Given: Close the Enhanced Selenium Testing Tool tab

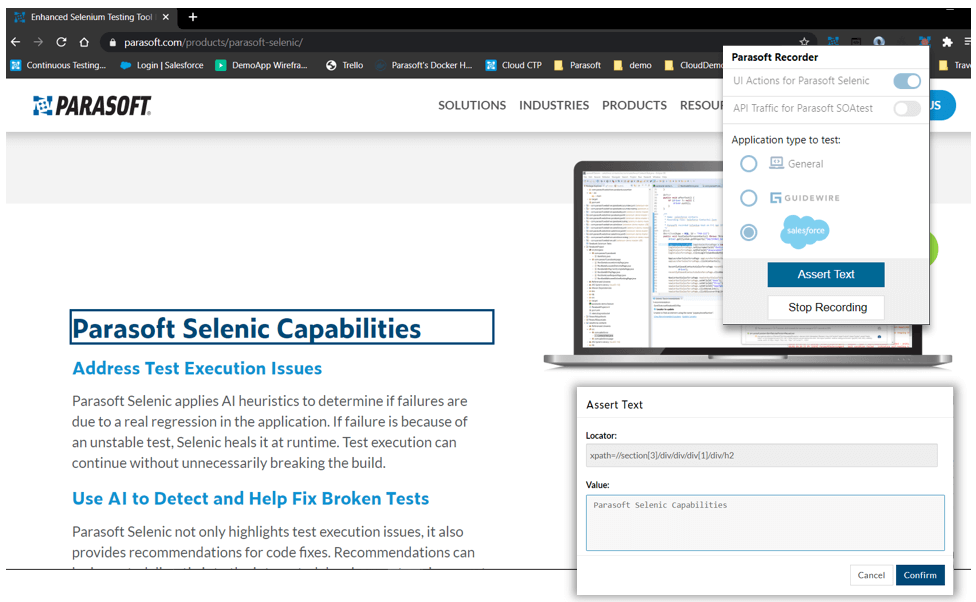Looking at the screenshot, I should (x=166, y=17).
